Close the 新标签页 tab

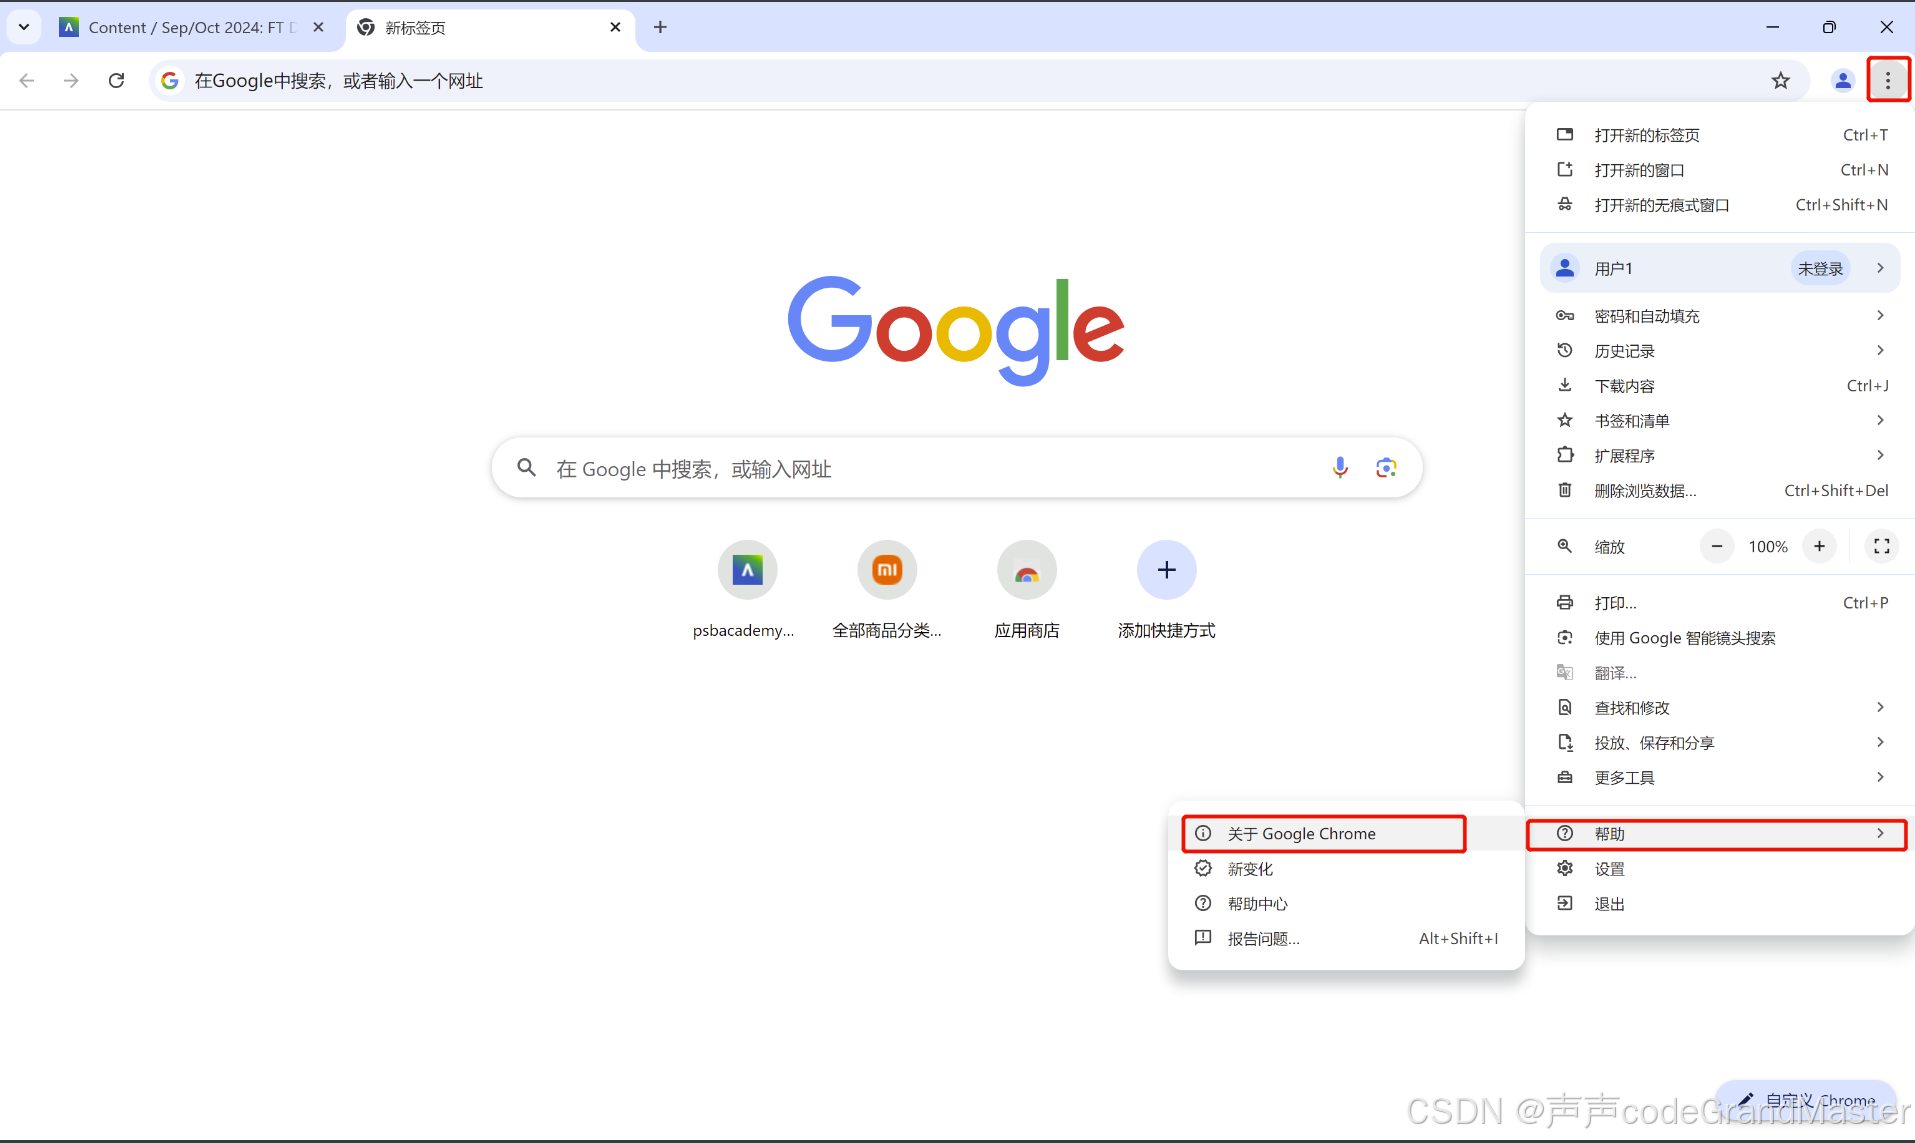[615, 27]
